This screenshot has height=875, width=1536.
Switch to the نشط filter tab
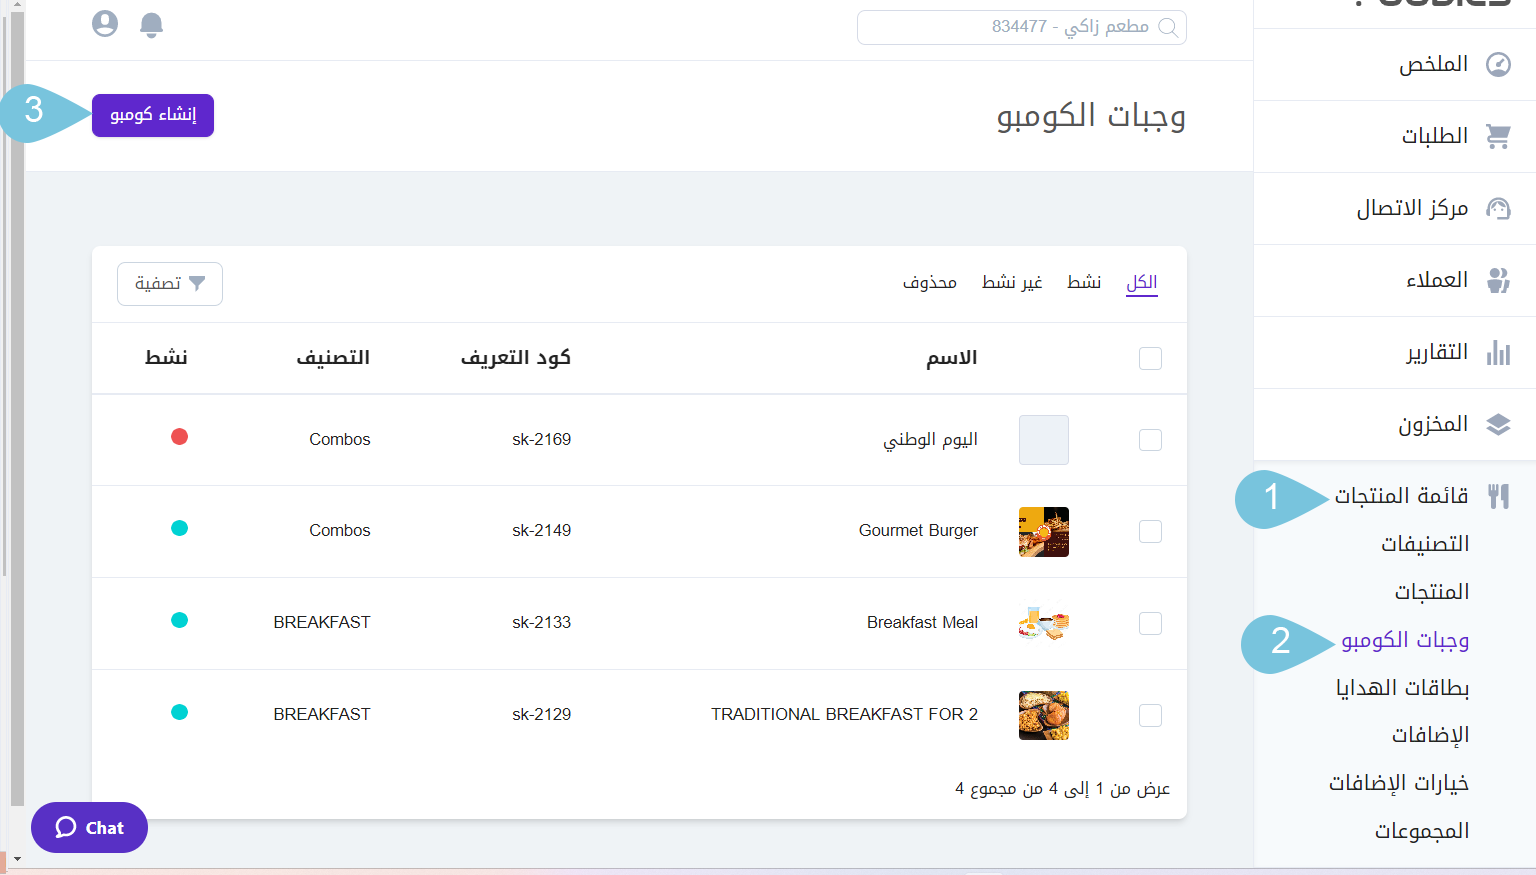click(x=1084, y=283)
